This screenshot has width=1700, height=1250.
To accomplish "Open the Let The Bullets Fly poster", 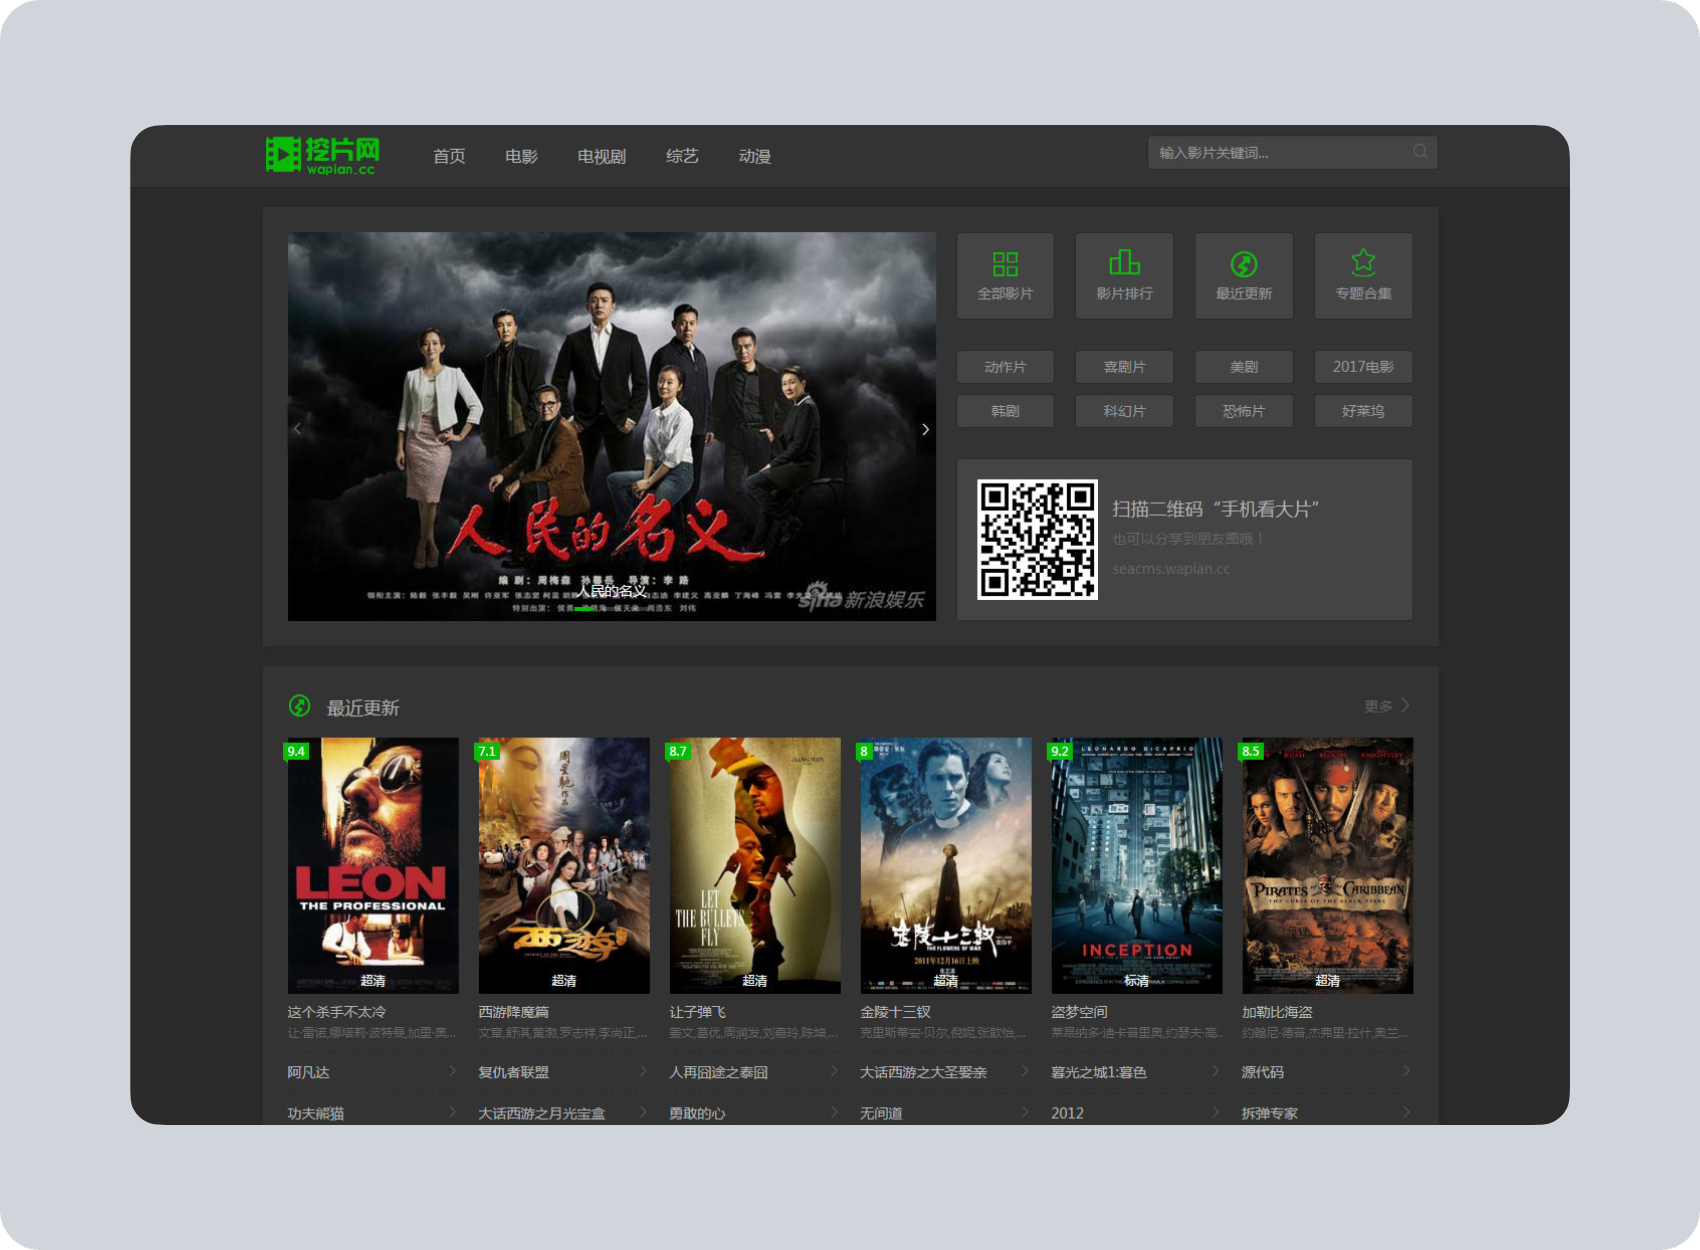I will [x=755, y=866].
